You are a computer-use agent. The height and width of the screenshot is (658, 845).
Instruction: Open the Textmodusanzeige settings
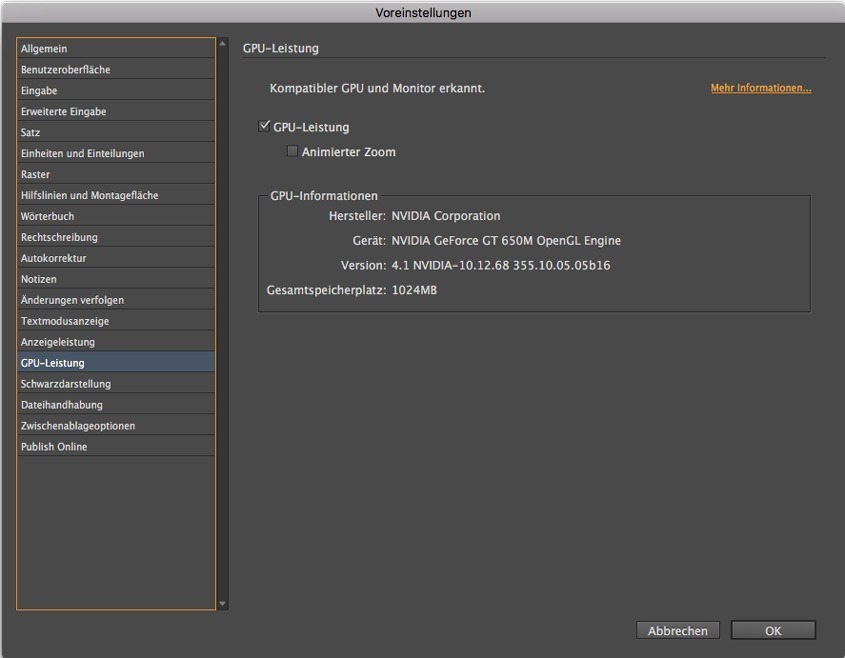[116, 321]
